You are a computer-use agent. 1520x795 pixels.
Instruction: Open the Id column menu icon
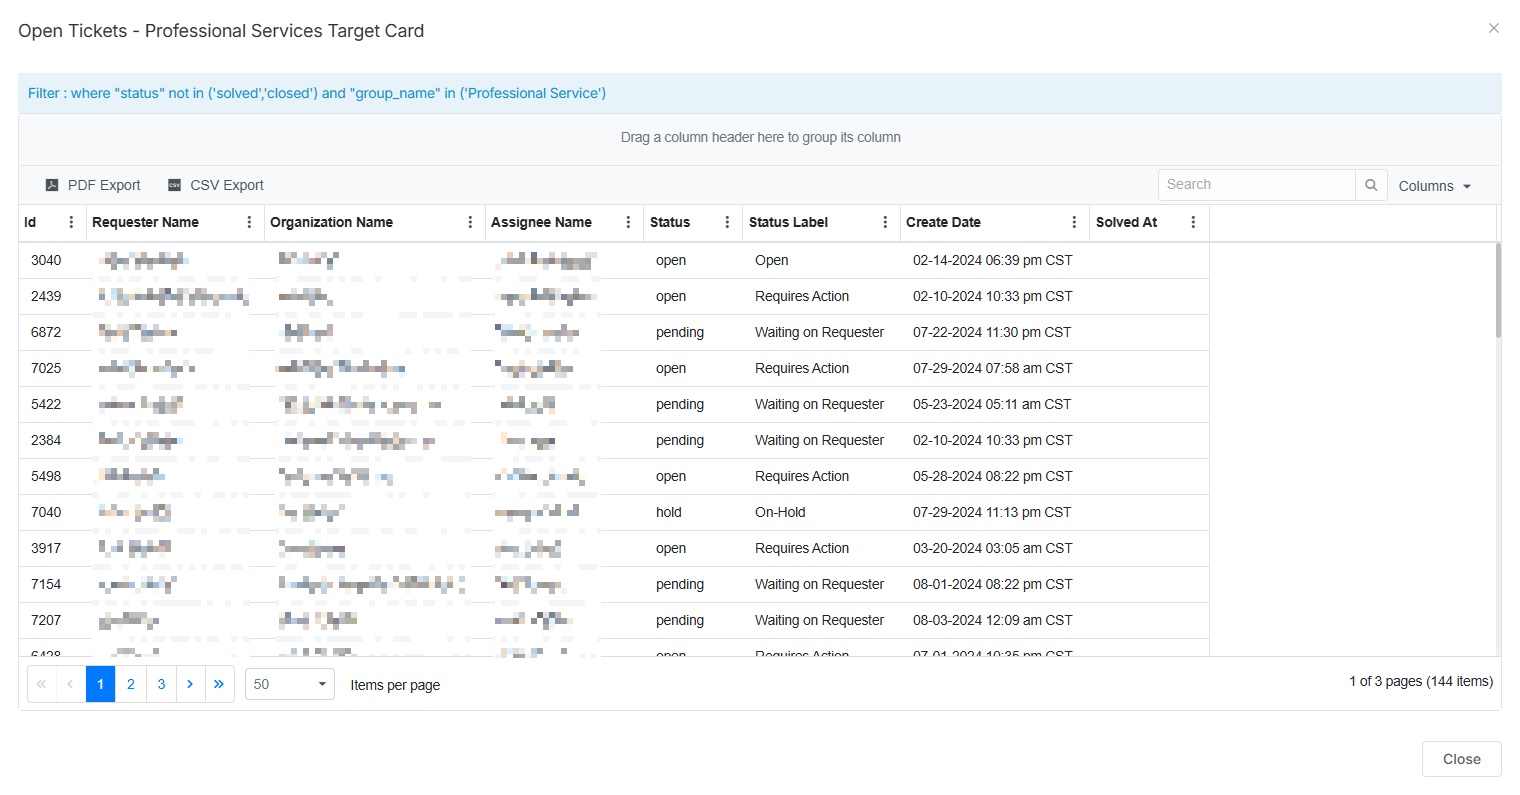tap(71, 222)
